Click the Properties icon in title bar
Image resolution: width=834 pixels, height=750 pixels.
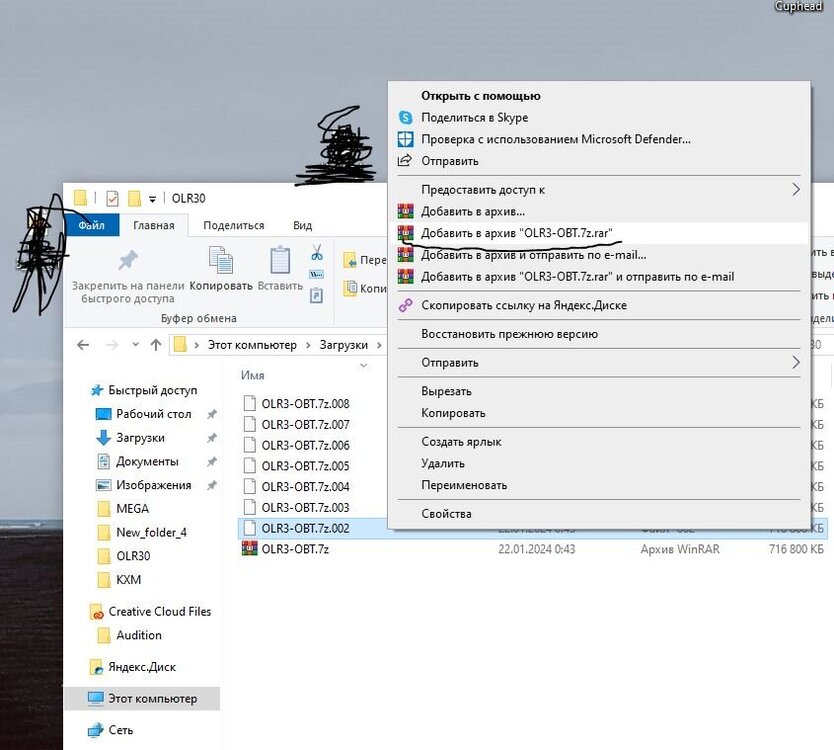(112, 198)
